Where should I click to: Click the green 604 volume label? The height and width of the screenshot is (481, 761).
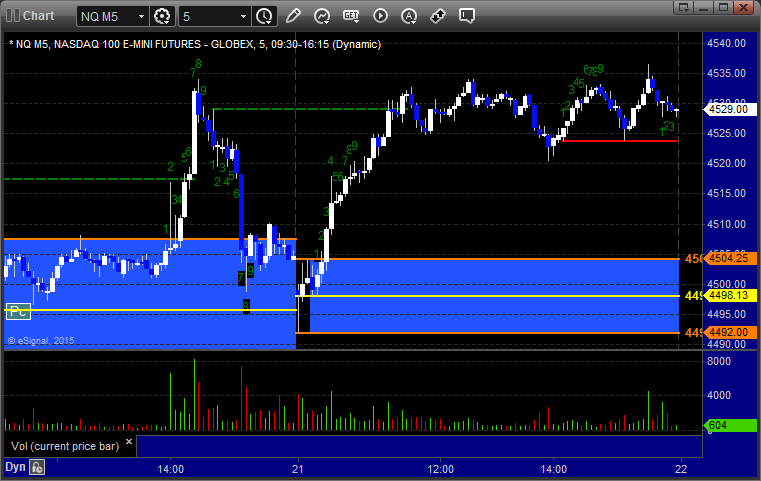coord(730,426)
